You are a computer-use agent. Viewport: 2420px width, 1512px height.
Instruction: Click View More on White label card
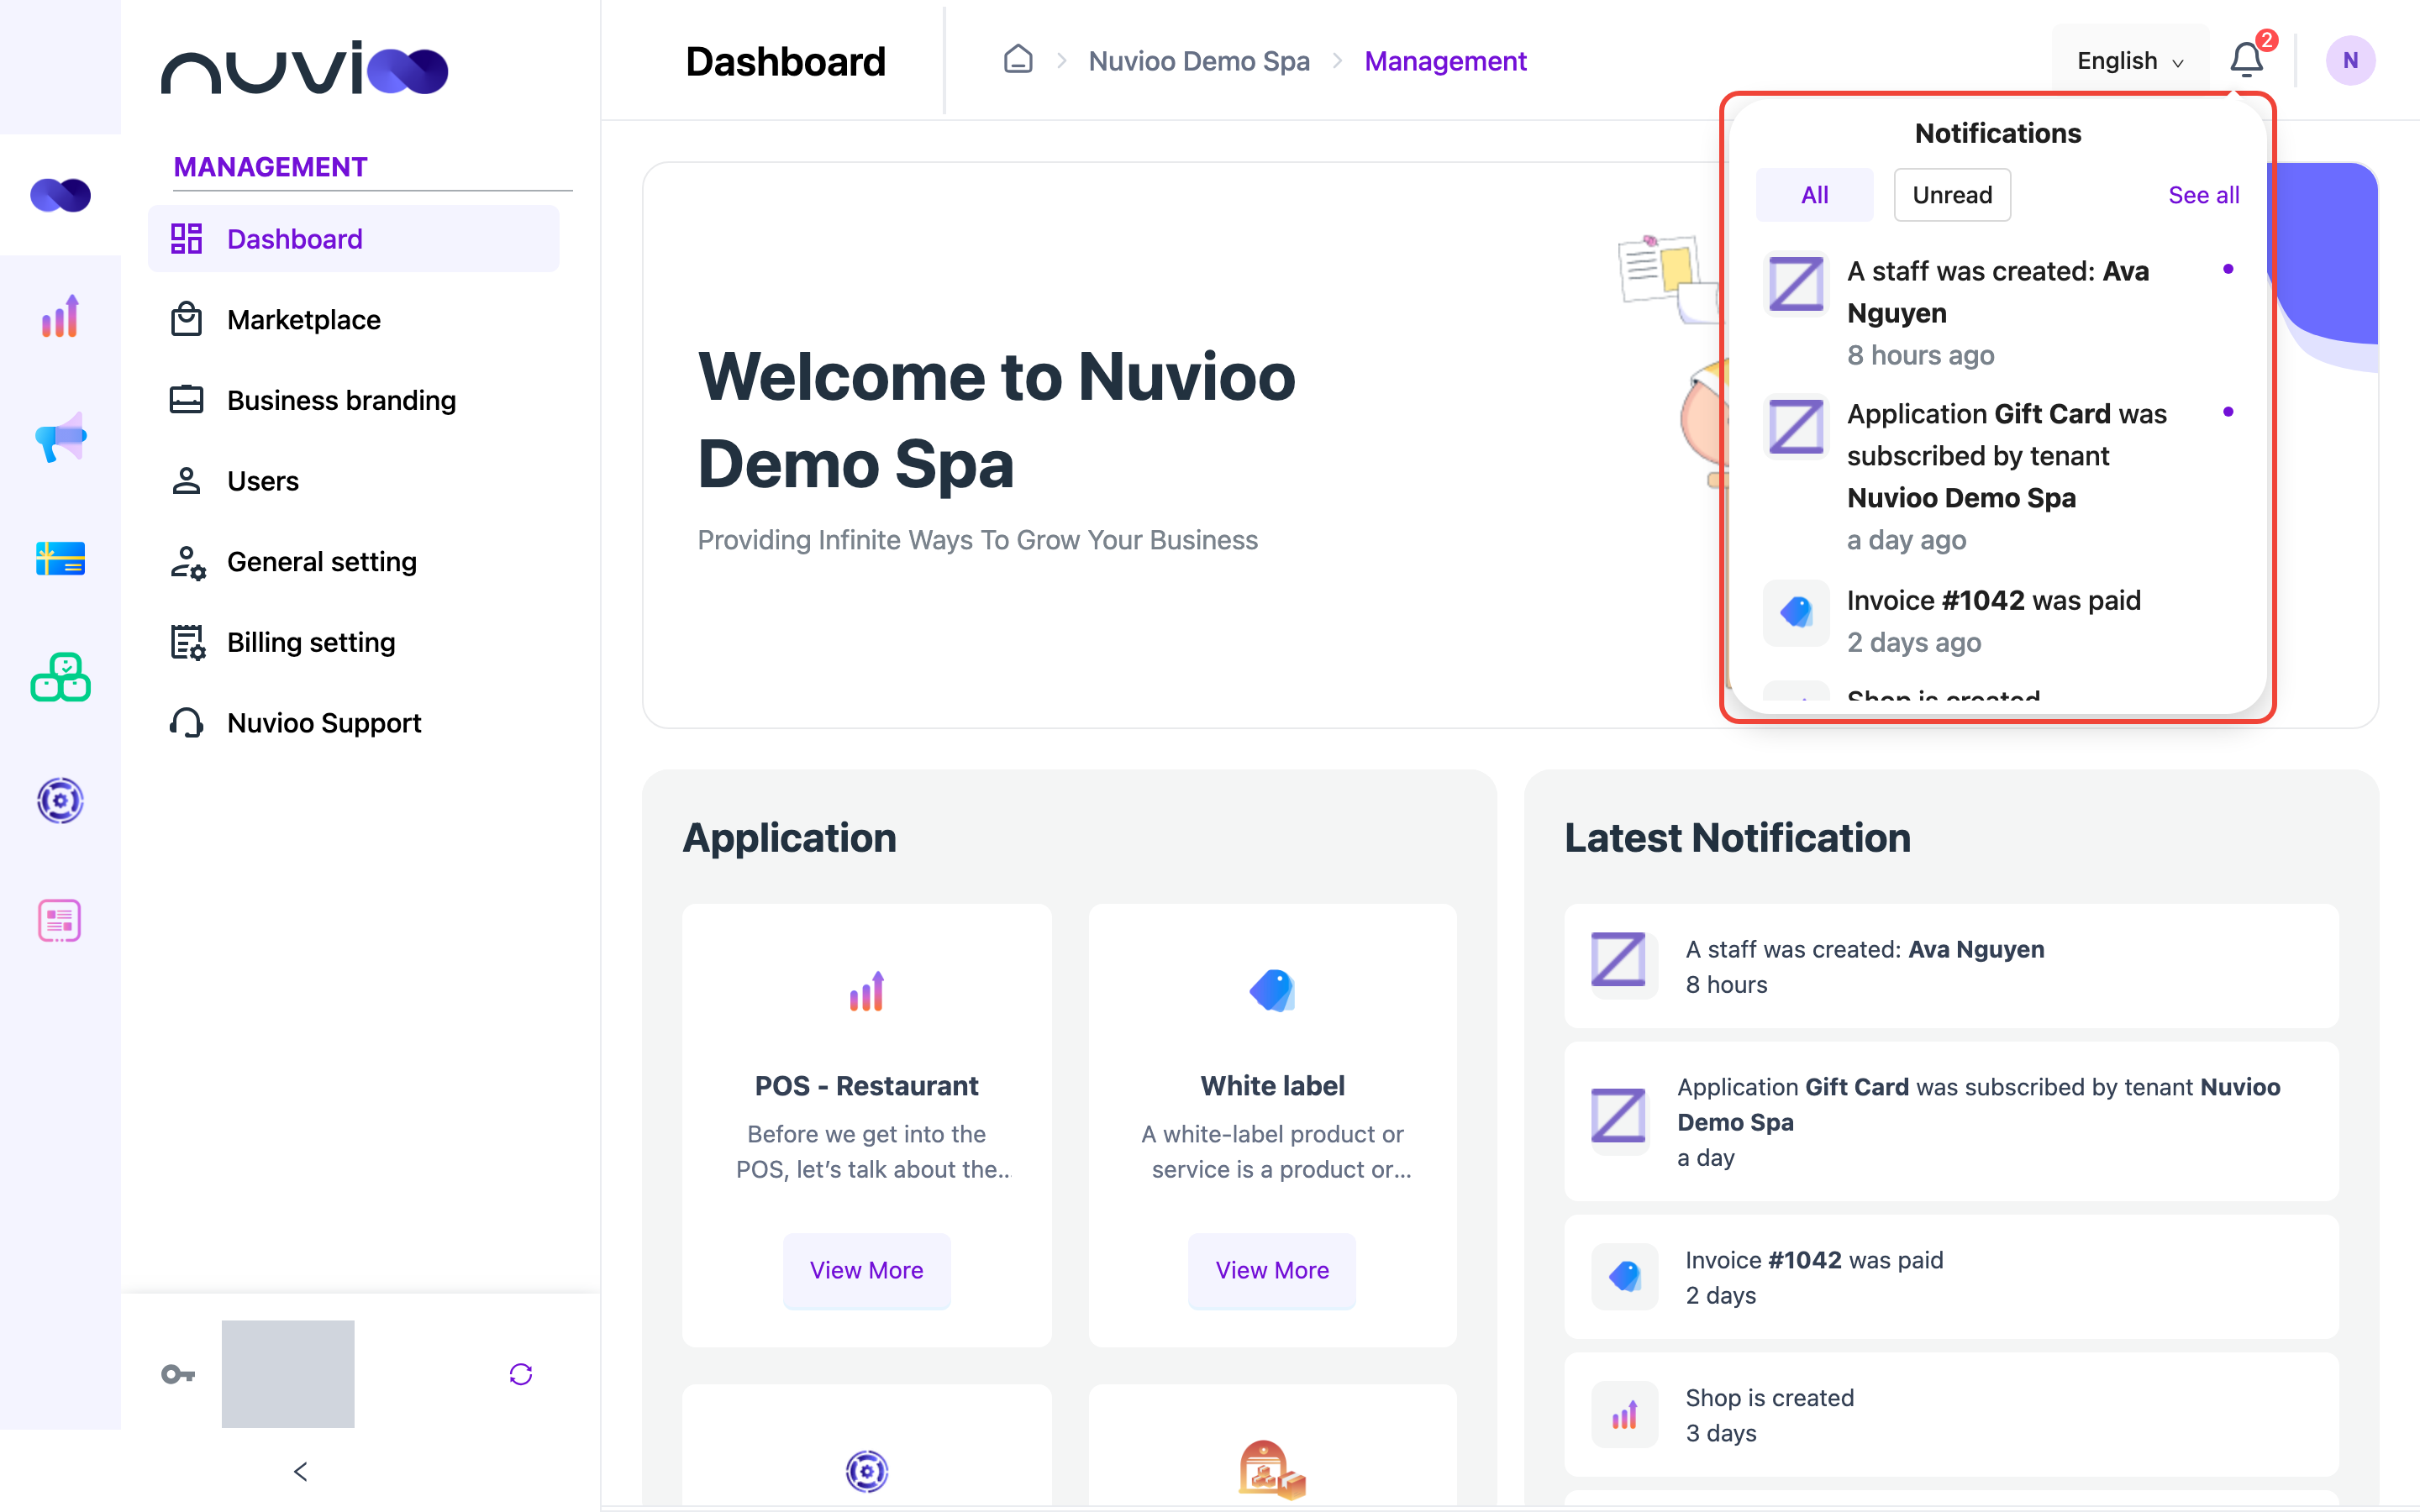tap(1272, 1270)
